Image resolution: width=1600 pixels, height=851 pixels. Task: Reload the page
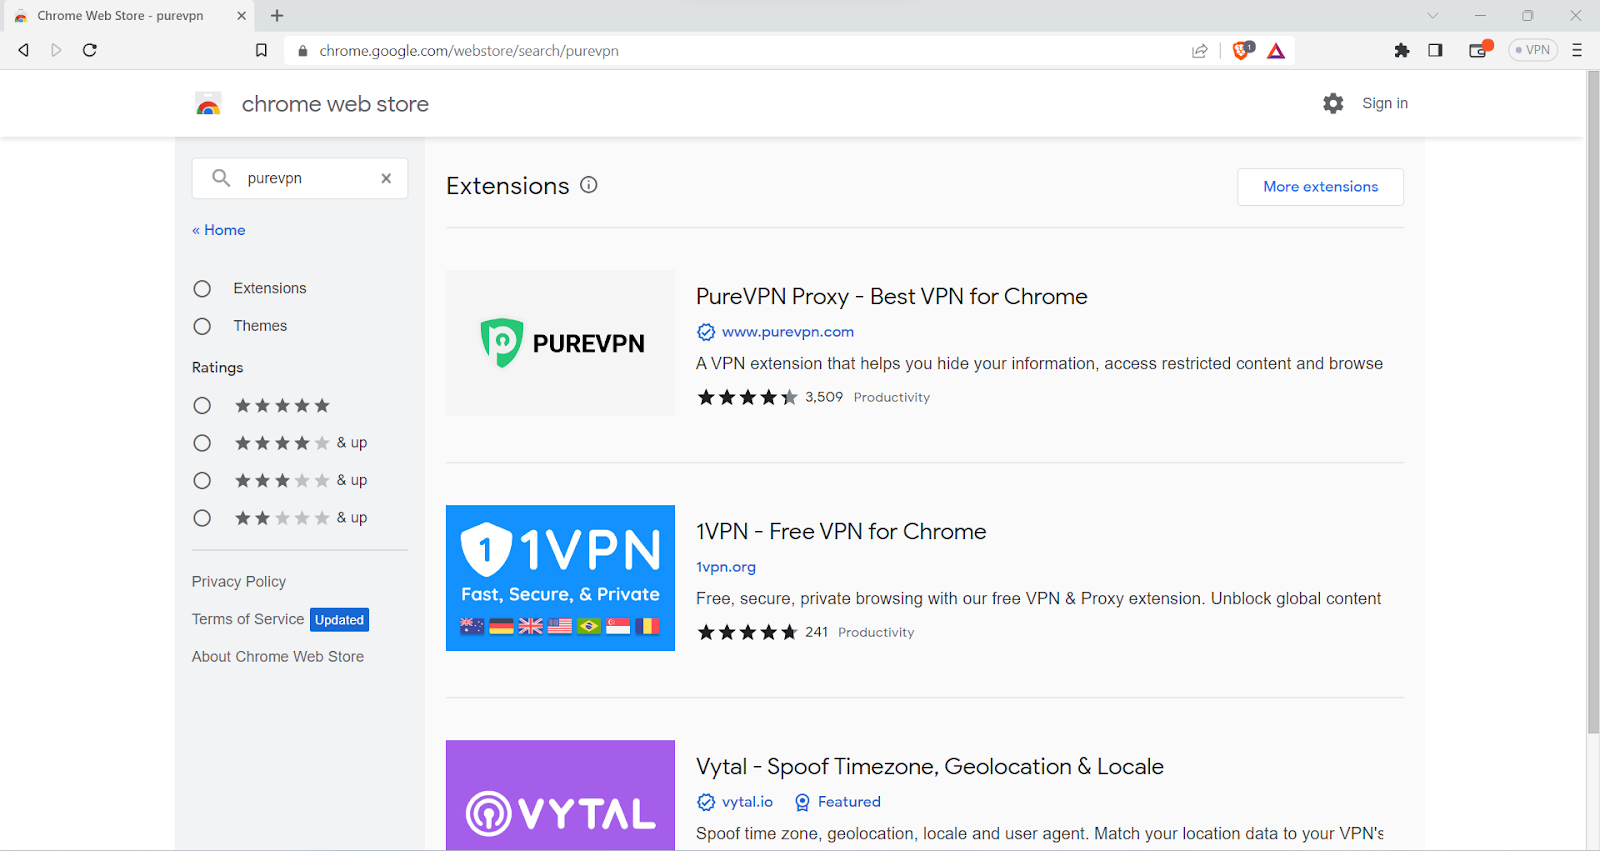[90, 50]
